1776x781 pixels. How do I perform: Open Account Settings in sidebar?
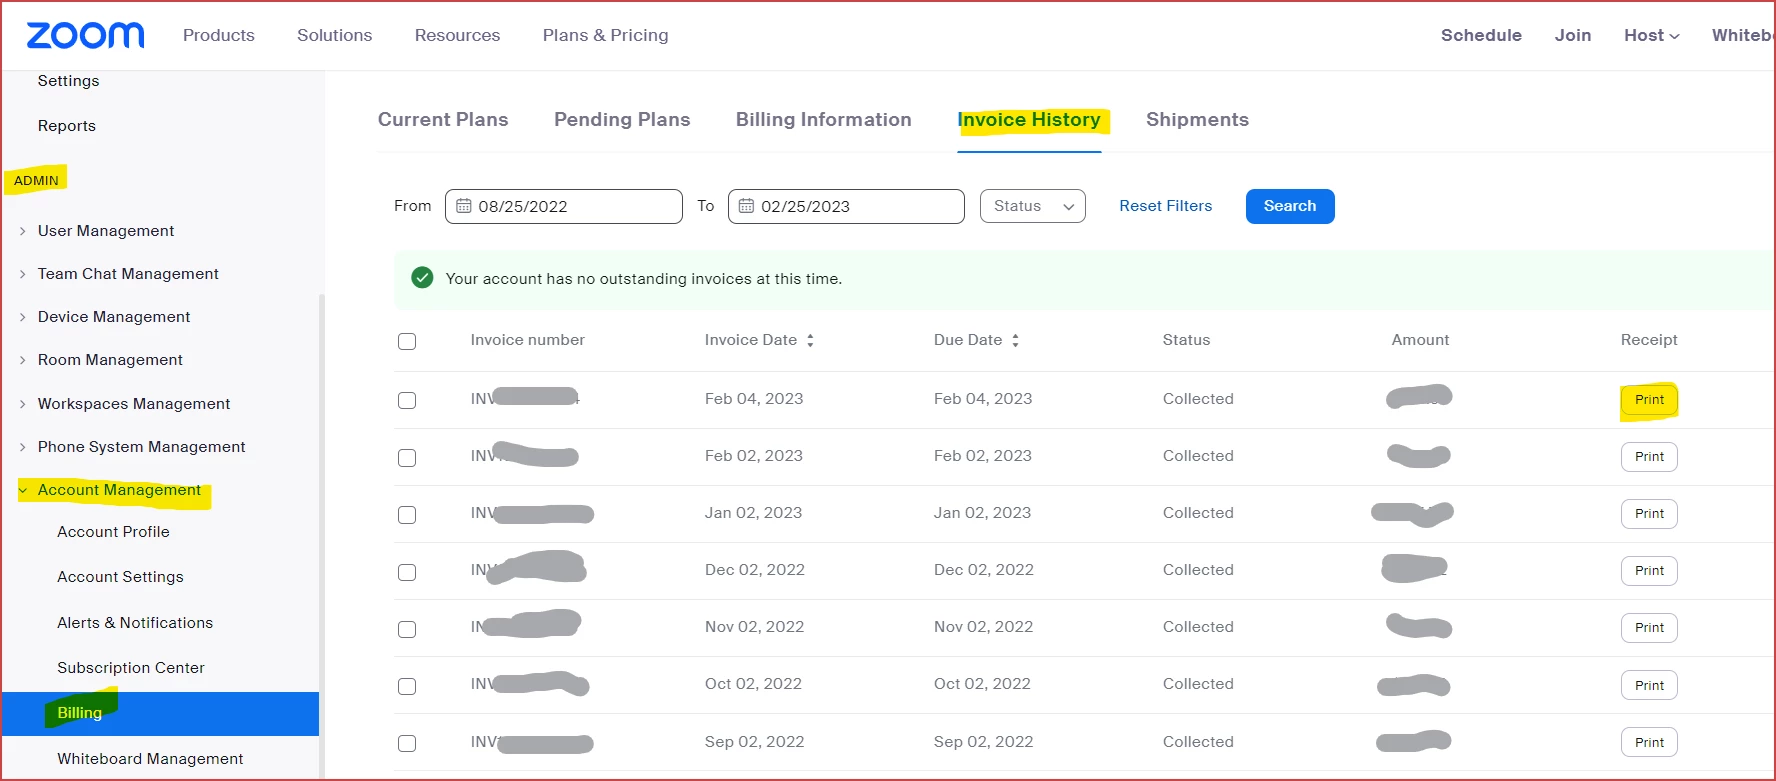pos(120,577)
